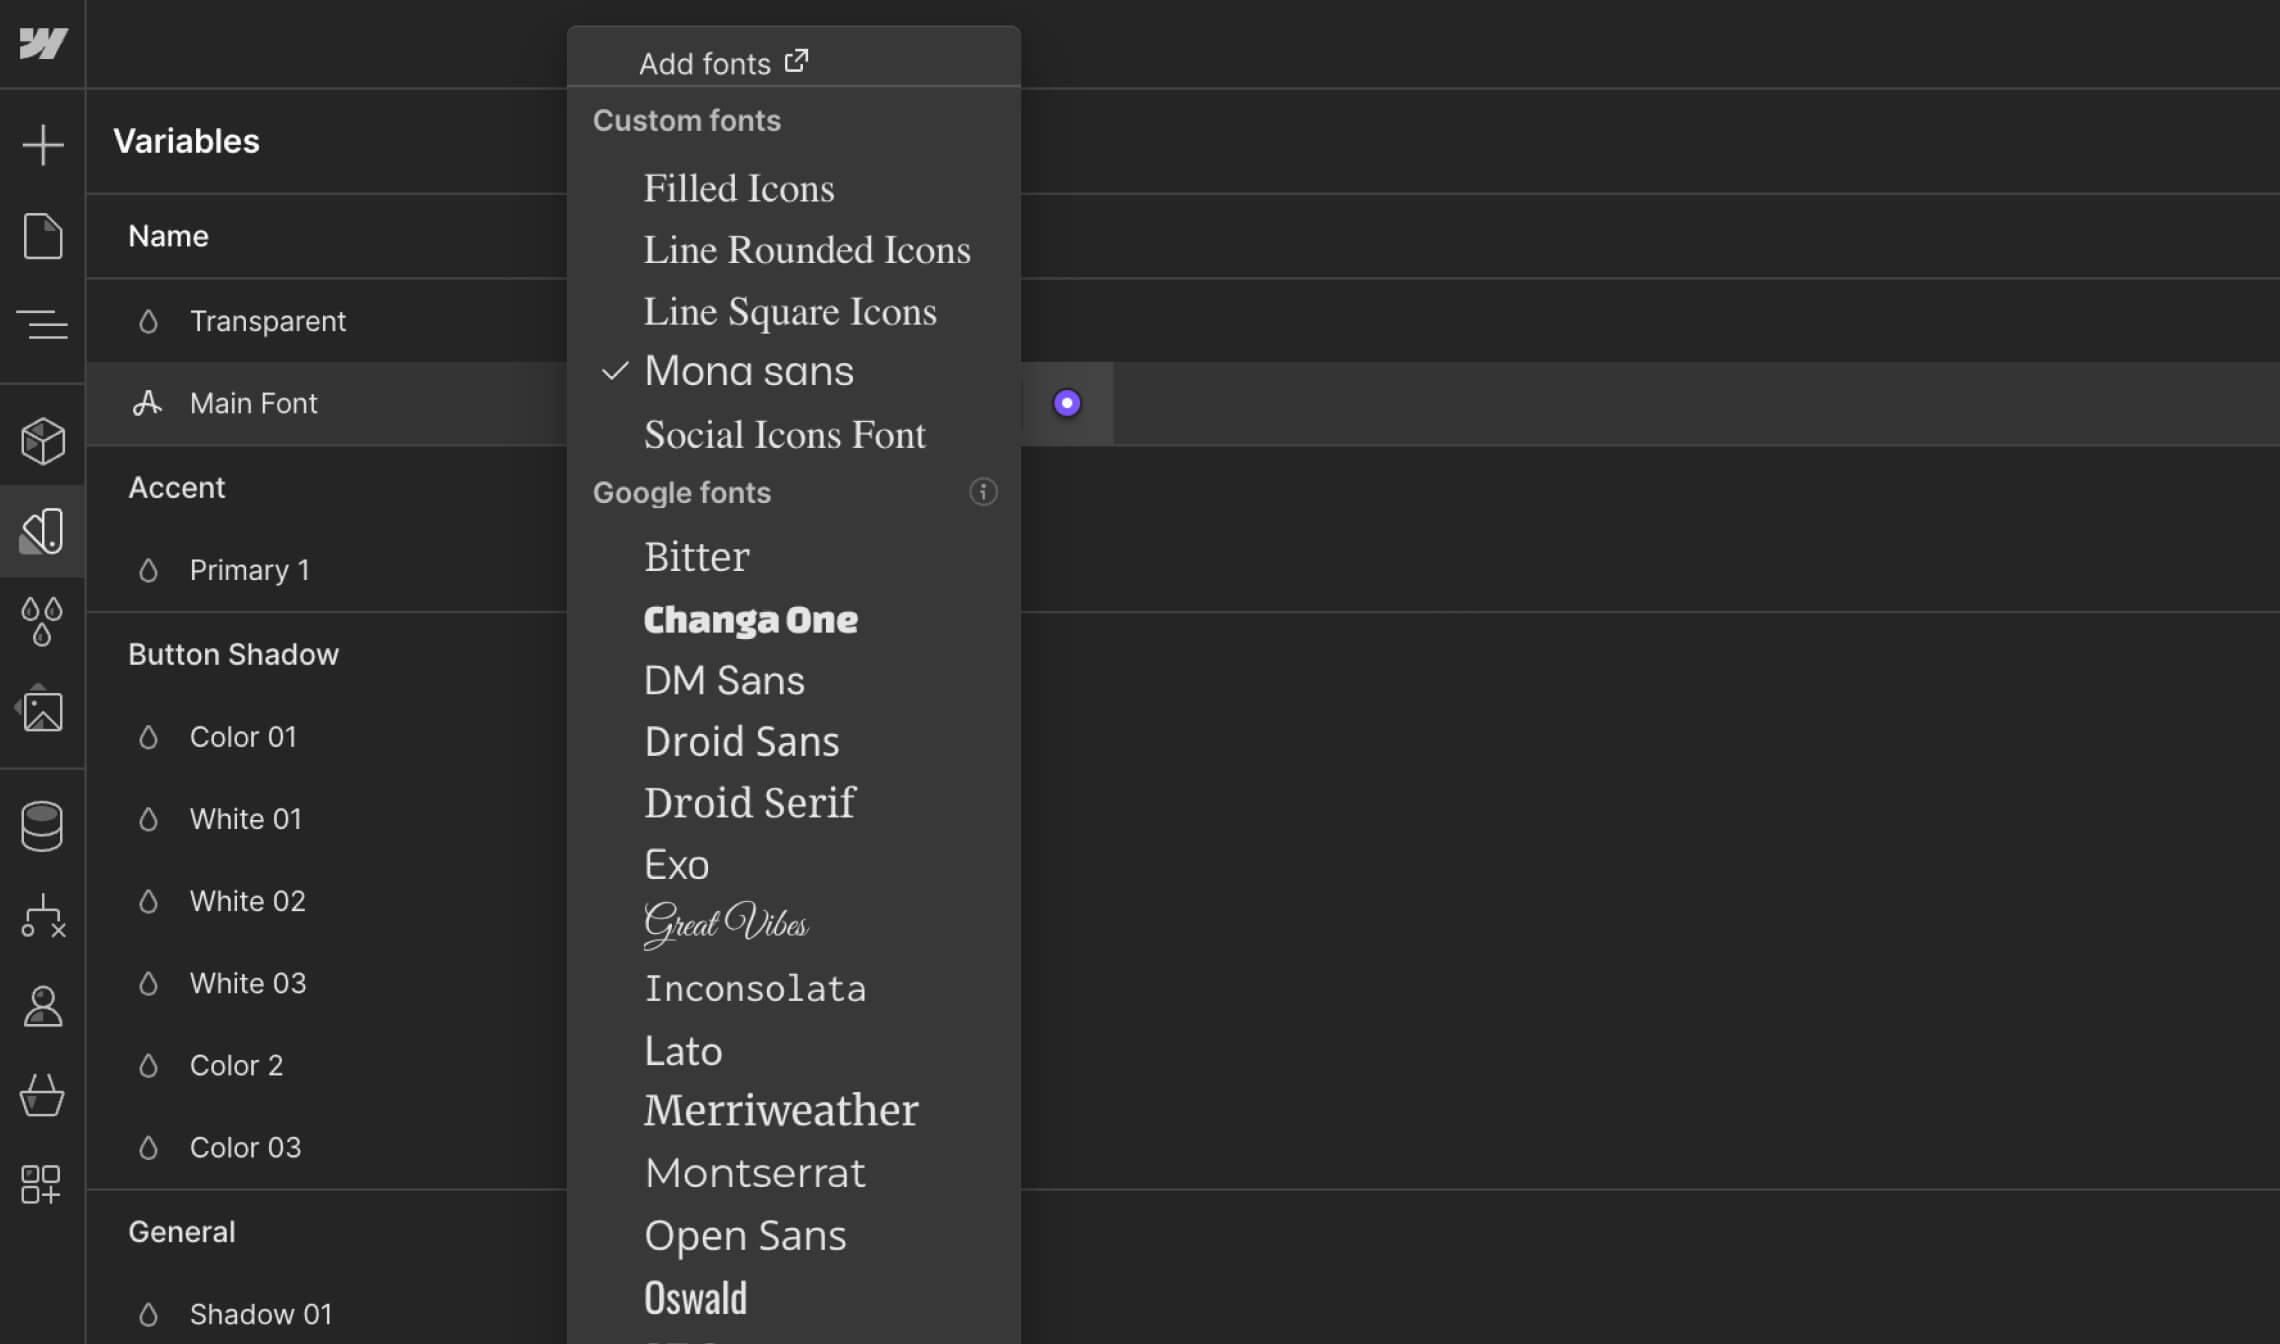Click the Webflow logo icon

43,43
